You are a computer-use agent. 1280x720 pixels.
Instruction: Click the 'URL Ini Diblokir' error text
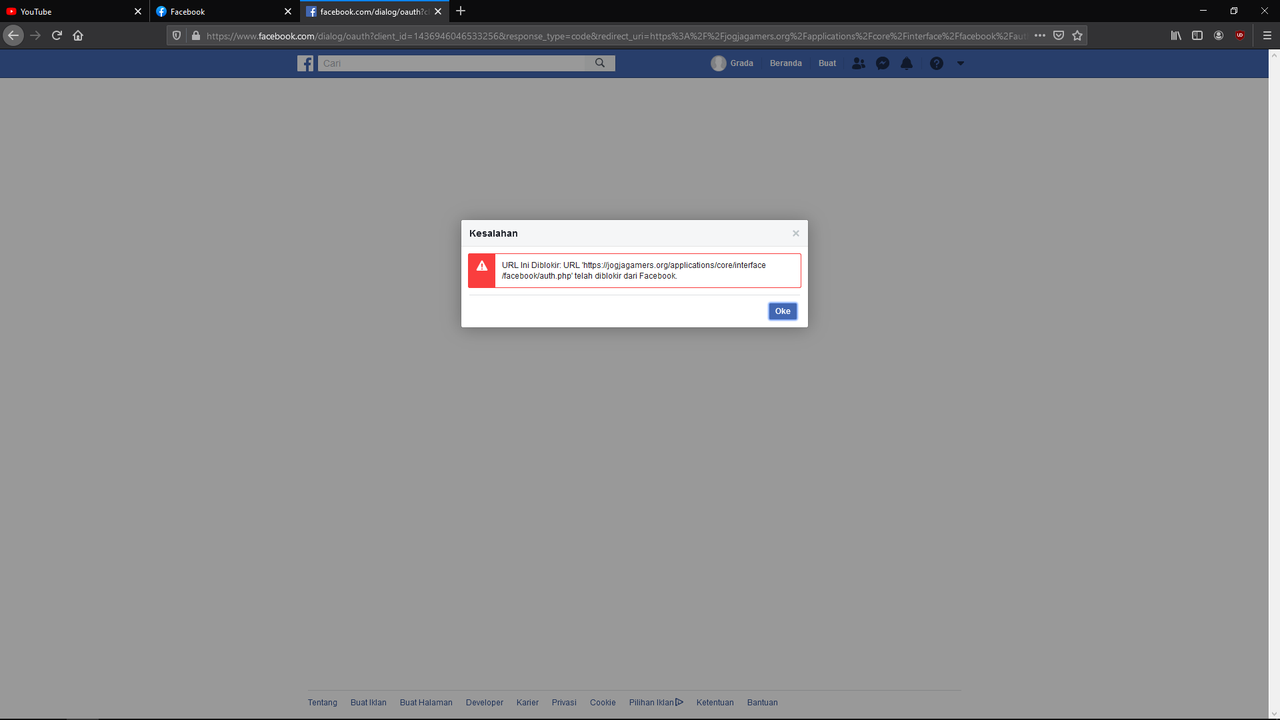point(634,270)
